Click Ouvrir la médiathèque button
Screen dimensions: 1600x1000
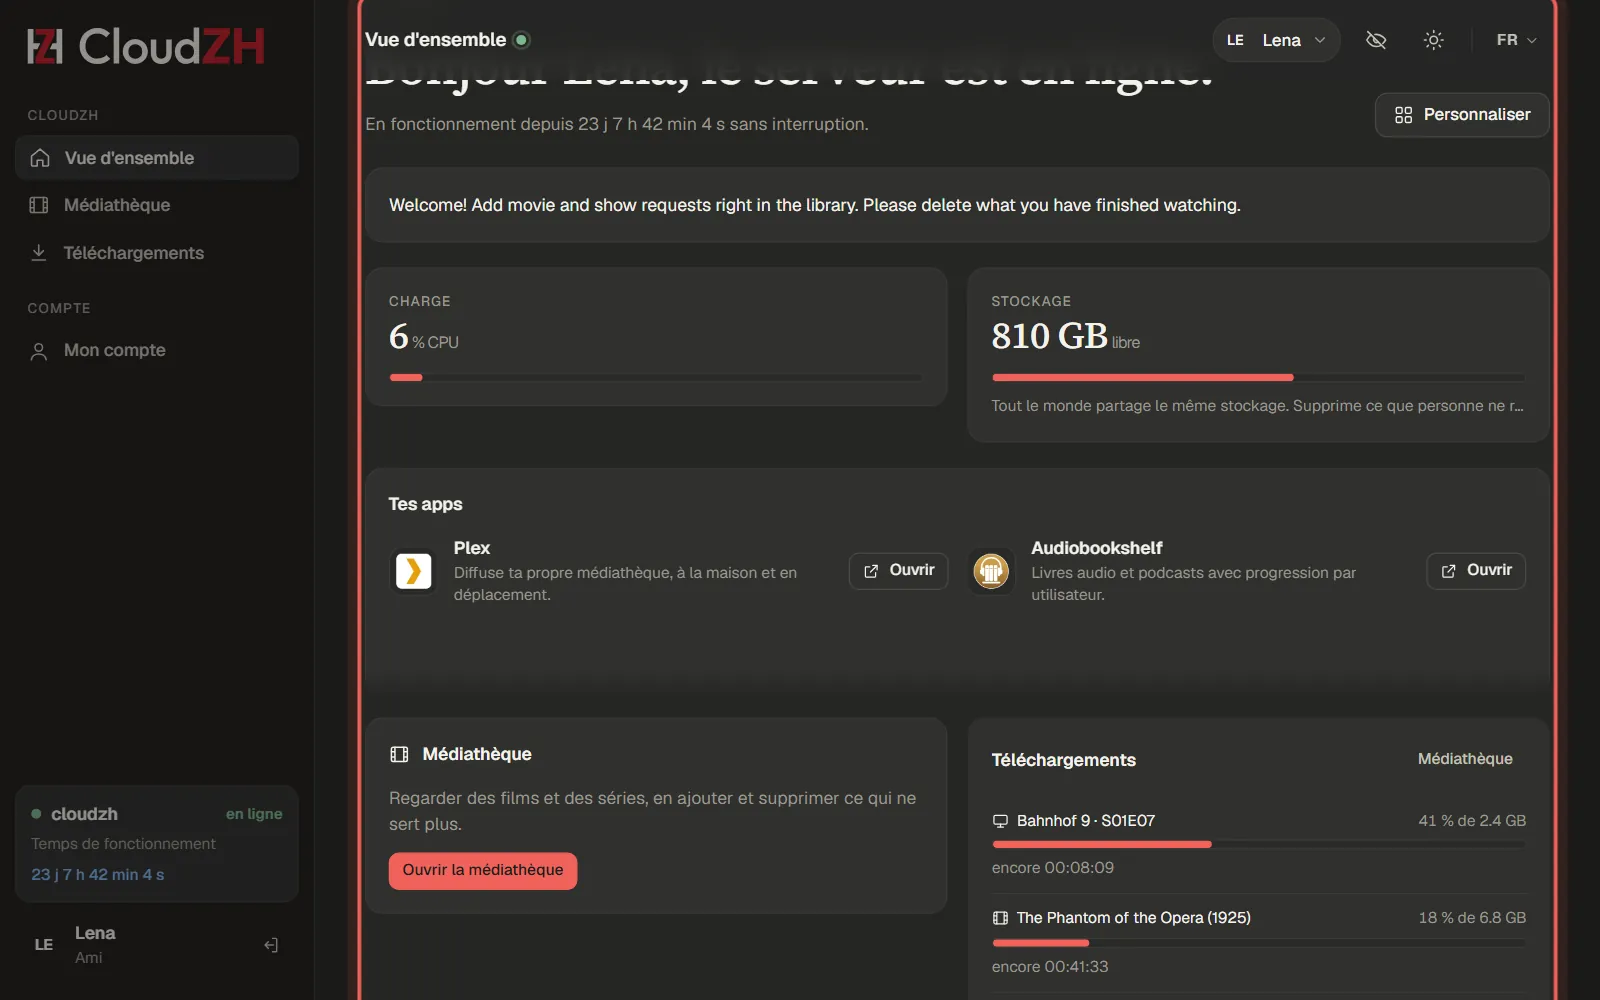483,870
